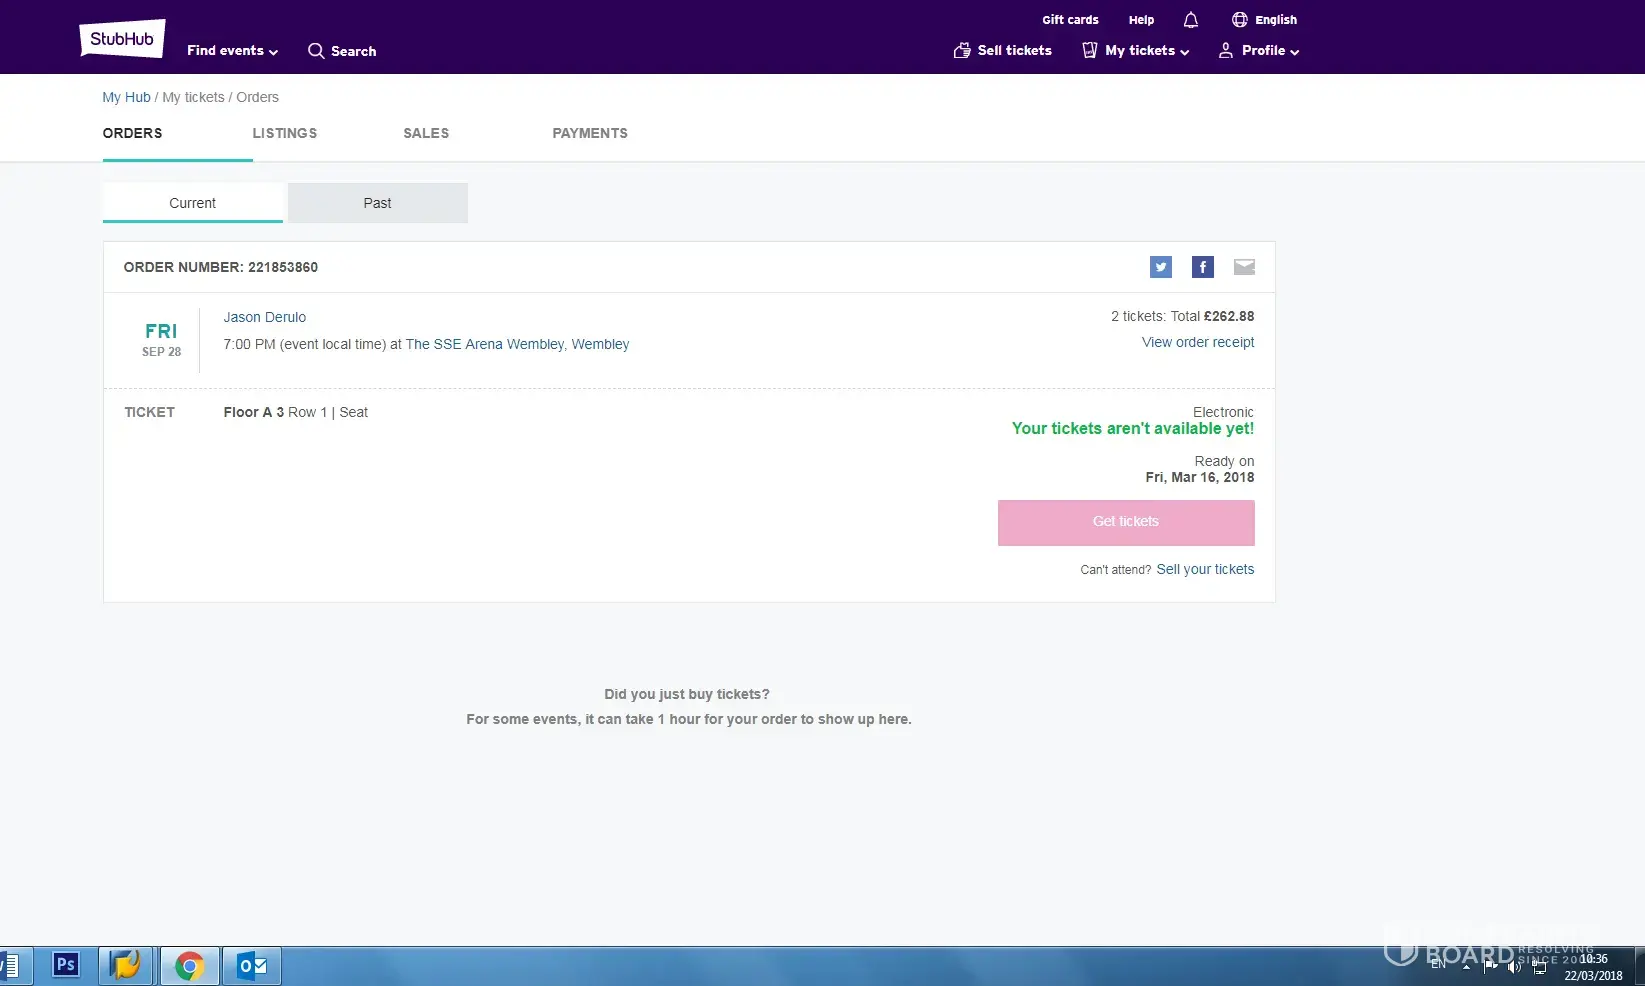Open the Profile dropdown

click(x=1258, y=51)
